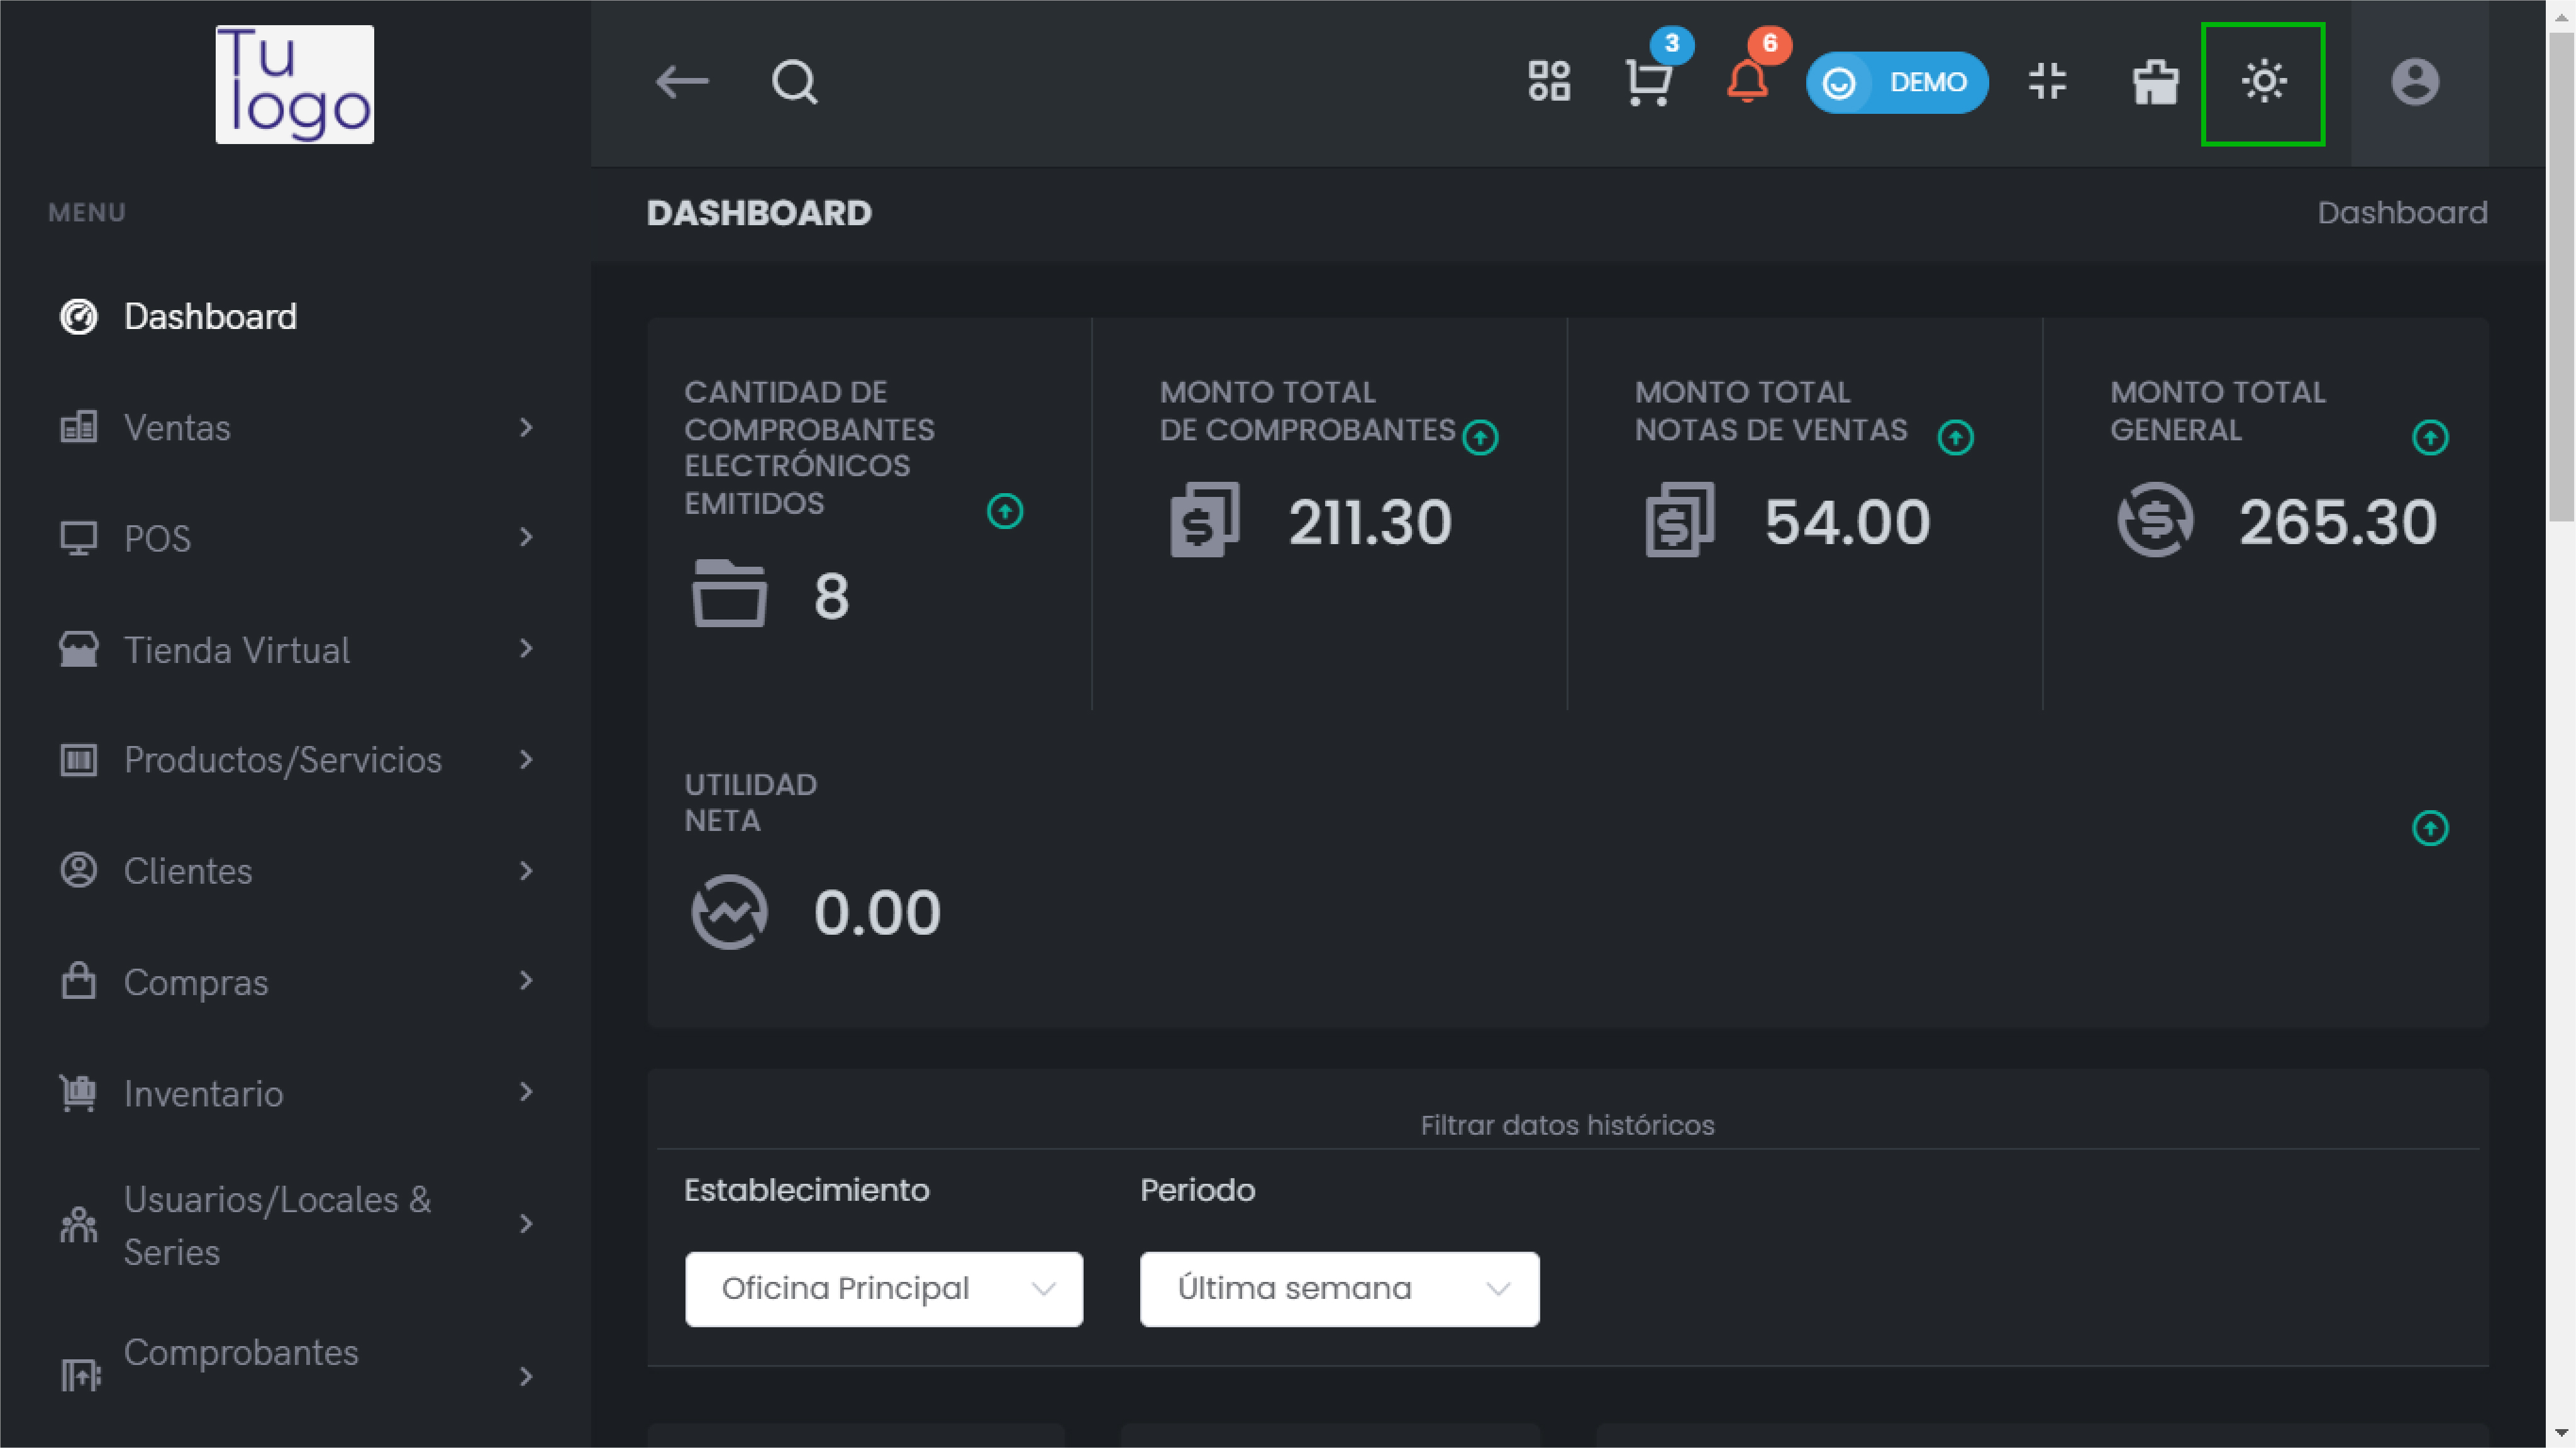Expand the Ventas menu chevron
Screen dimensions: 2576x1448
526,428
